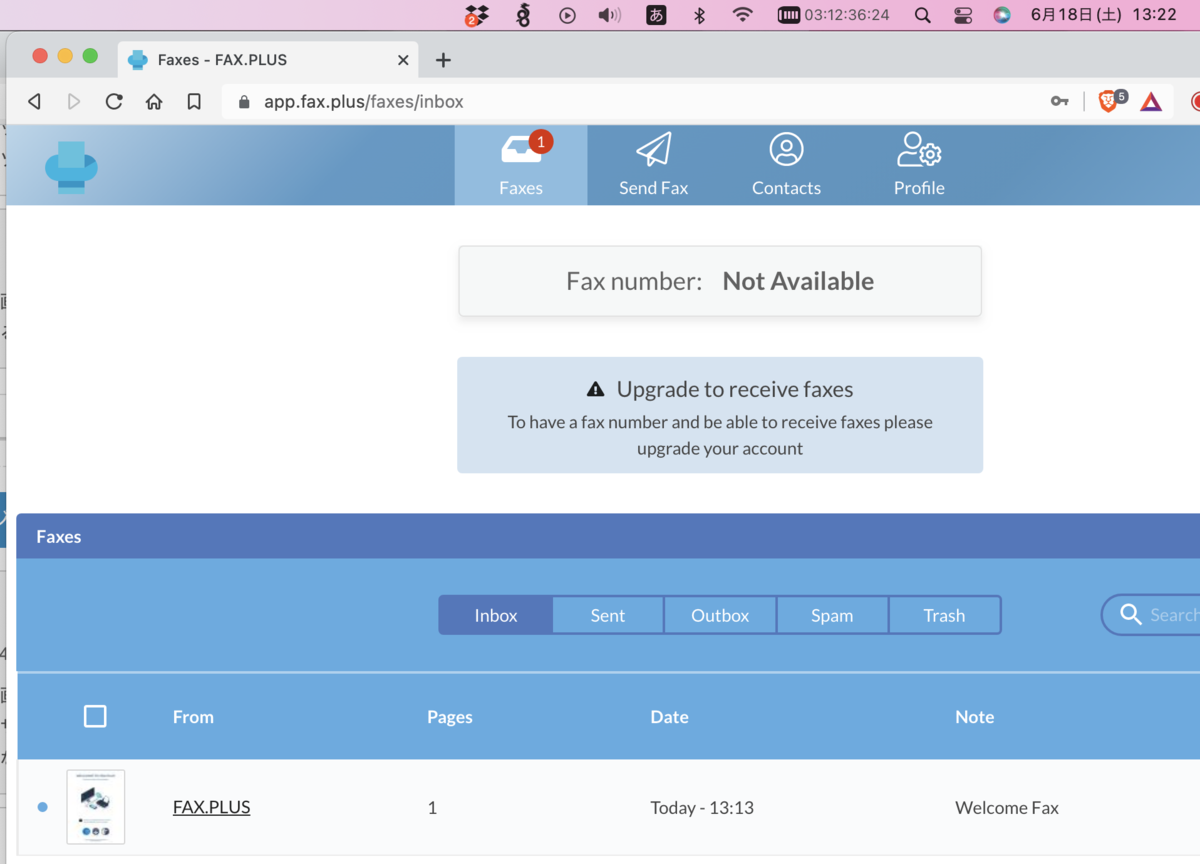Open the Send Fax page
The height and width of the screenshot is (864, 1200).
pos(653,165)
